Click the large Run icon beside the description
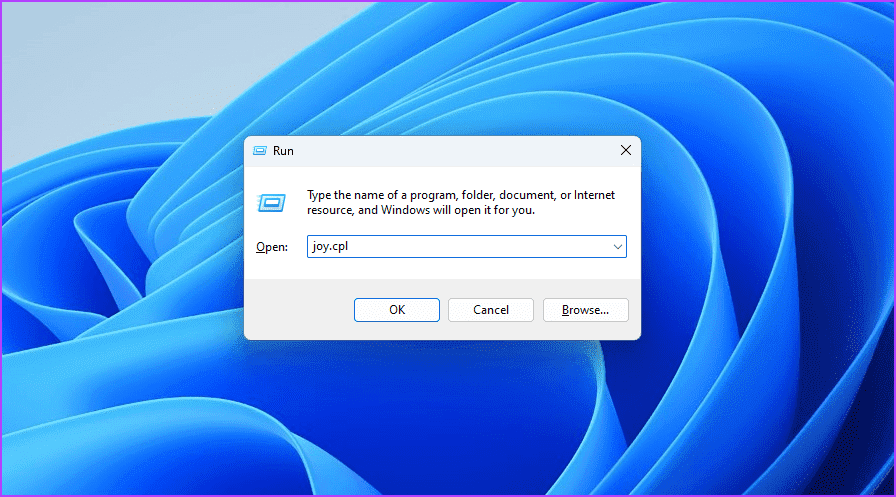Image resolution: width=896 pixels, height=497 pixels. tap(272, 203)
